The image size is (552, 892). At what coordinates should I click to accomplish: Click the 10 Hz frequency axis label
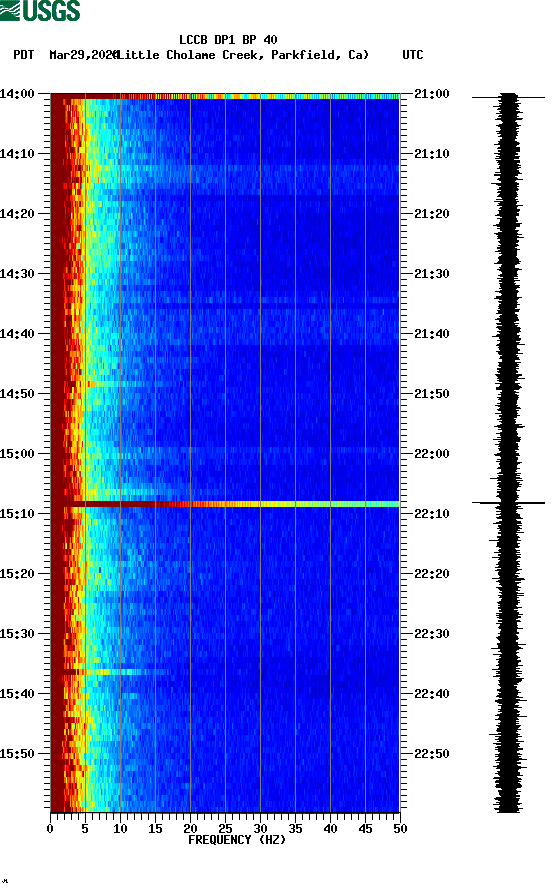point(120,829)
